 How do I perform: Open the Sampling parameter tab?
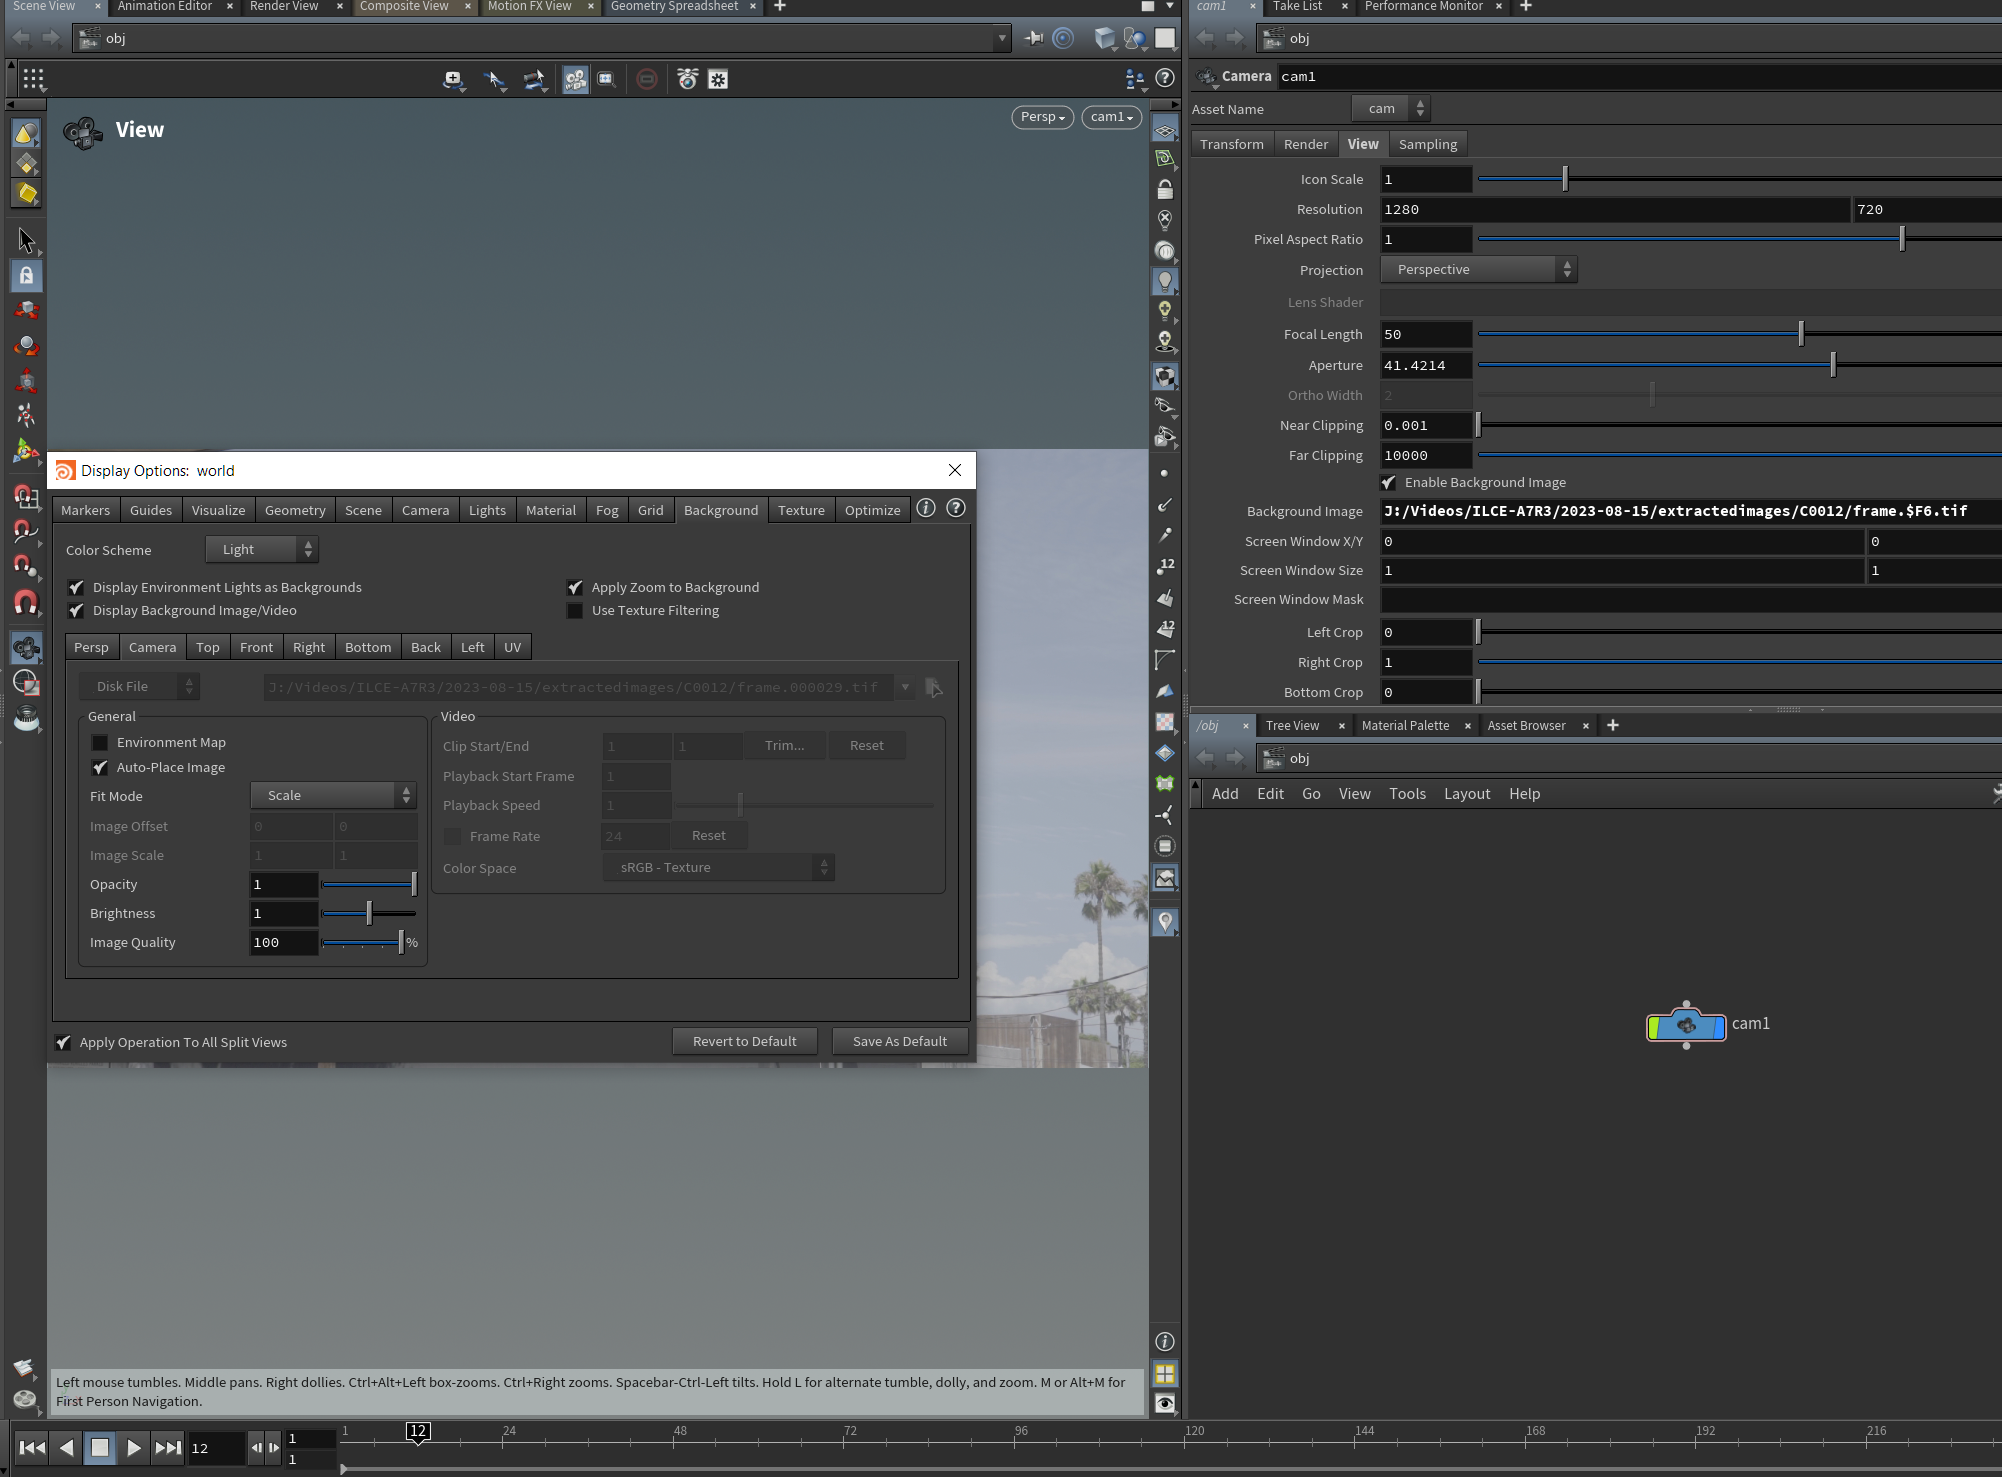coord(1428,144)
